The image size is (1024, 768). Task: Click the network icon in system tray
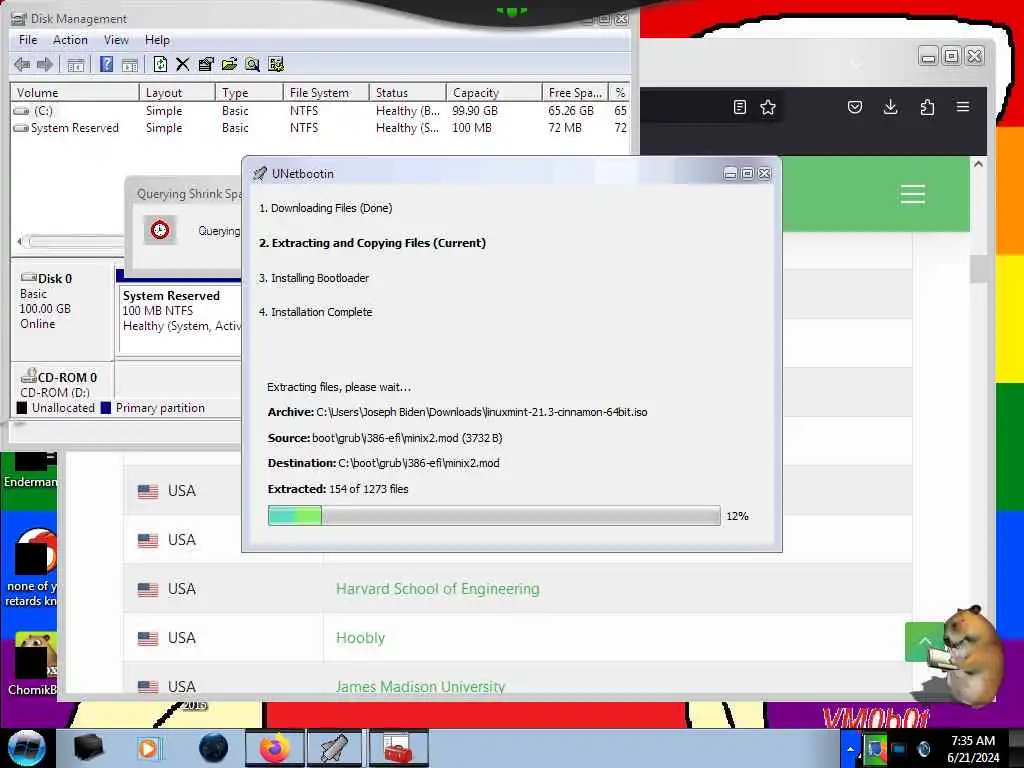pyautogui.click(x=899, y=748)
